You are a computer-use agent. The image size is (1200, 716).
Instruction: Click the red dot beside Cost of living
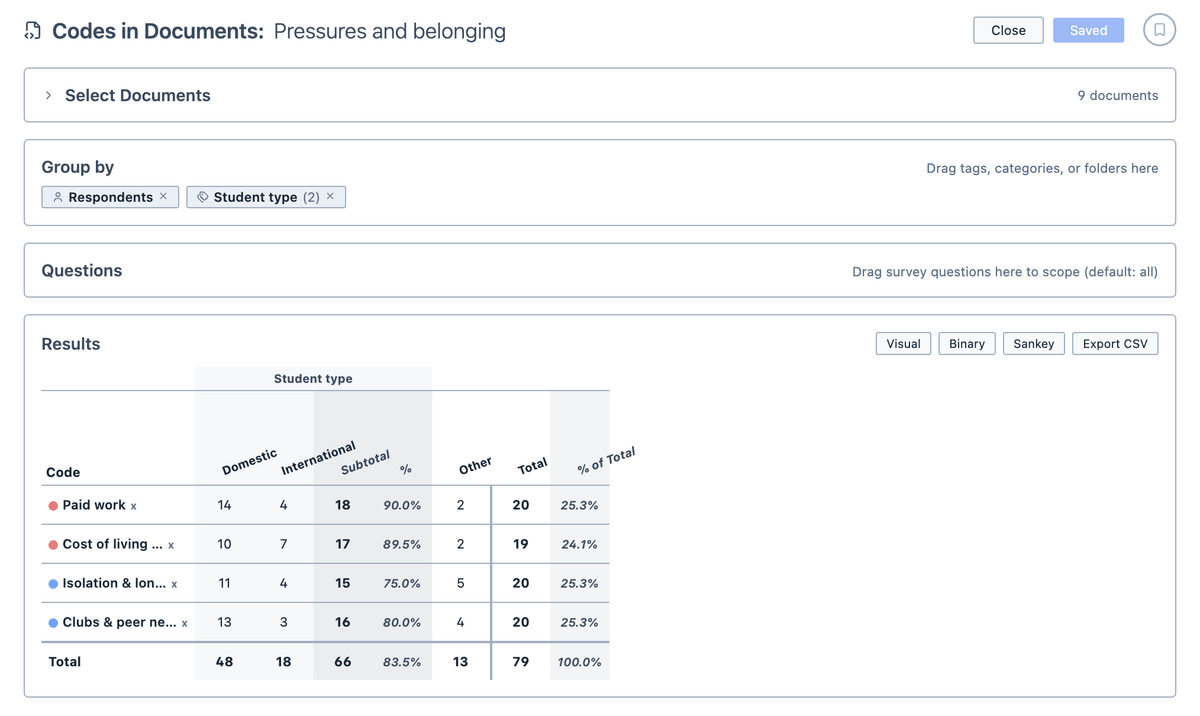53,545
